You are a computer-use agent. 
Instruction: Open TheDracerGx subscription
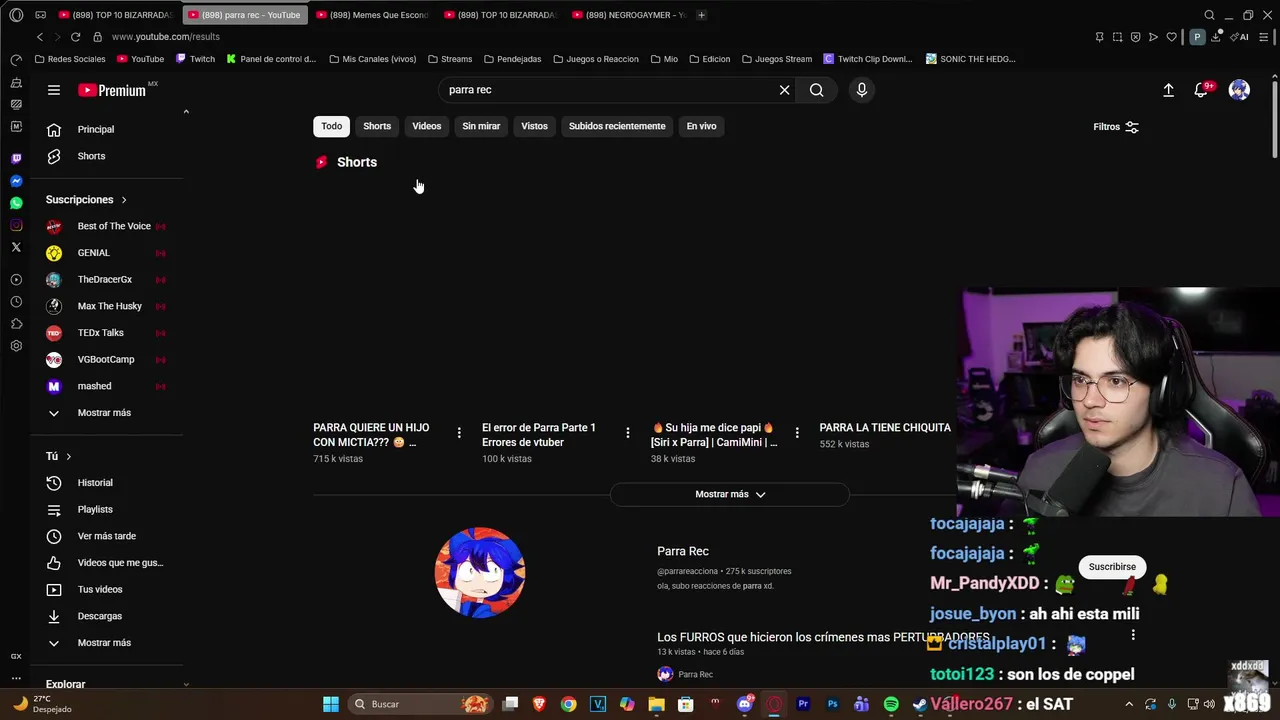click(106, 280)
